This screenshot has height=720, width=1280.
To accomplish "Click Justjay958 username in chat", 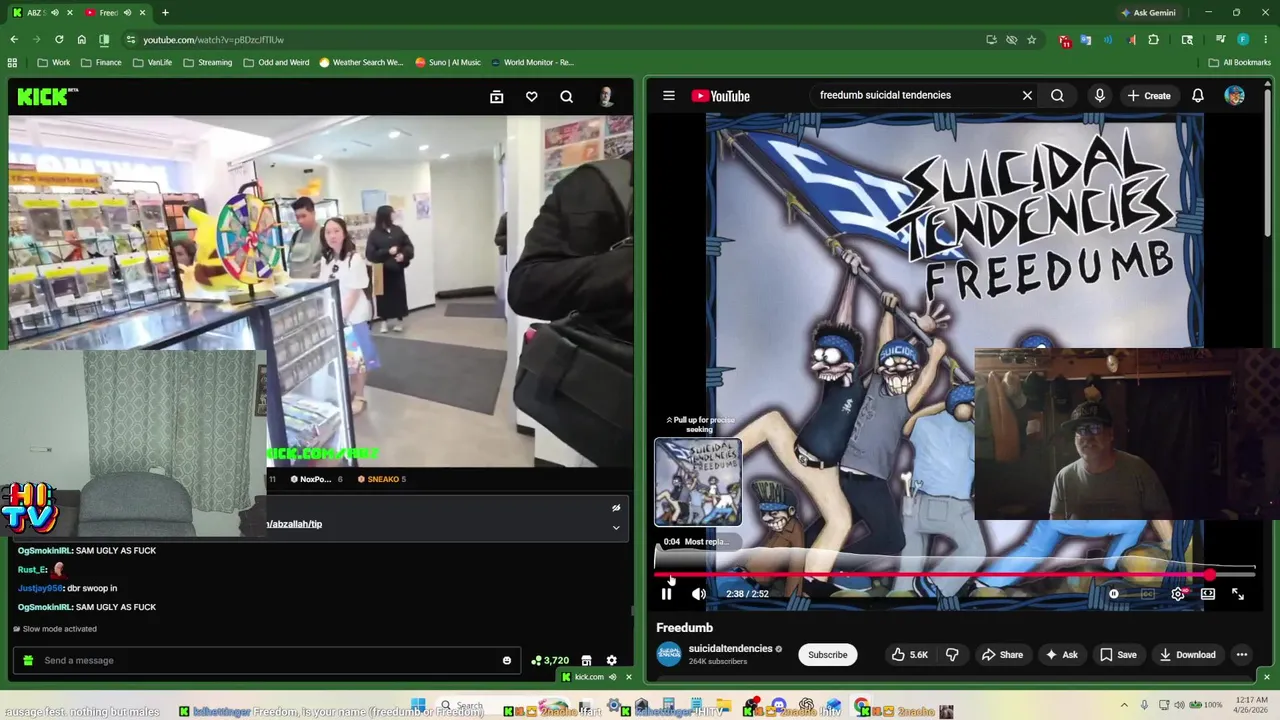I will point(40,588).
